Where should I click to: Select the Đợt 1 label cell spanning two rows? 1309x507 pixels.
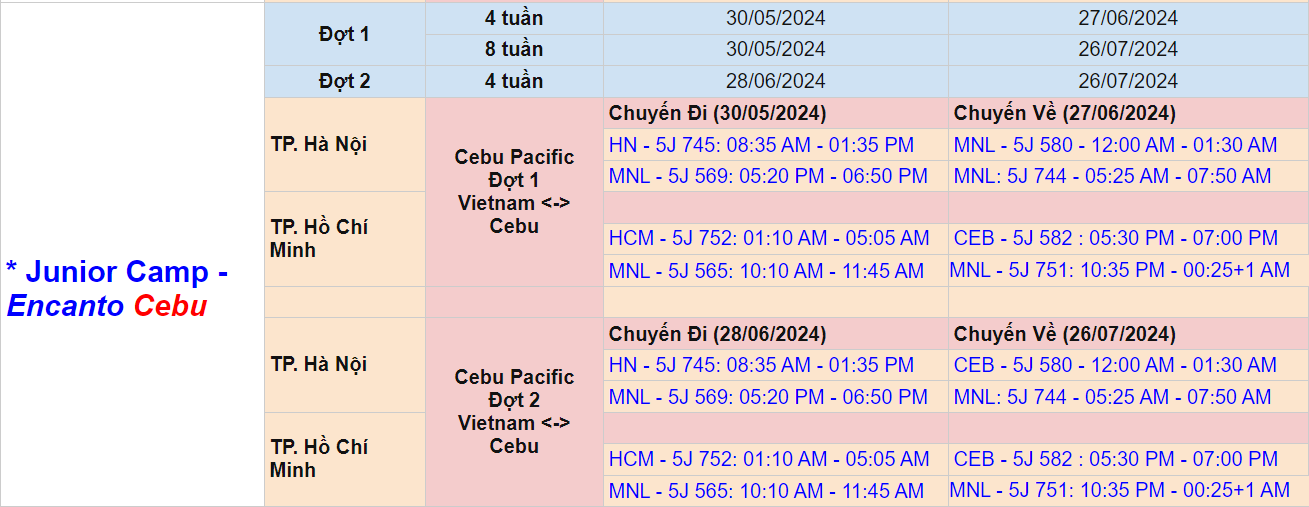tap(344, 34)
